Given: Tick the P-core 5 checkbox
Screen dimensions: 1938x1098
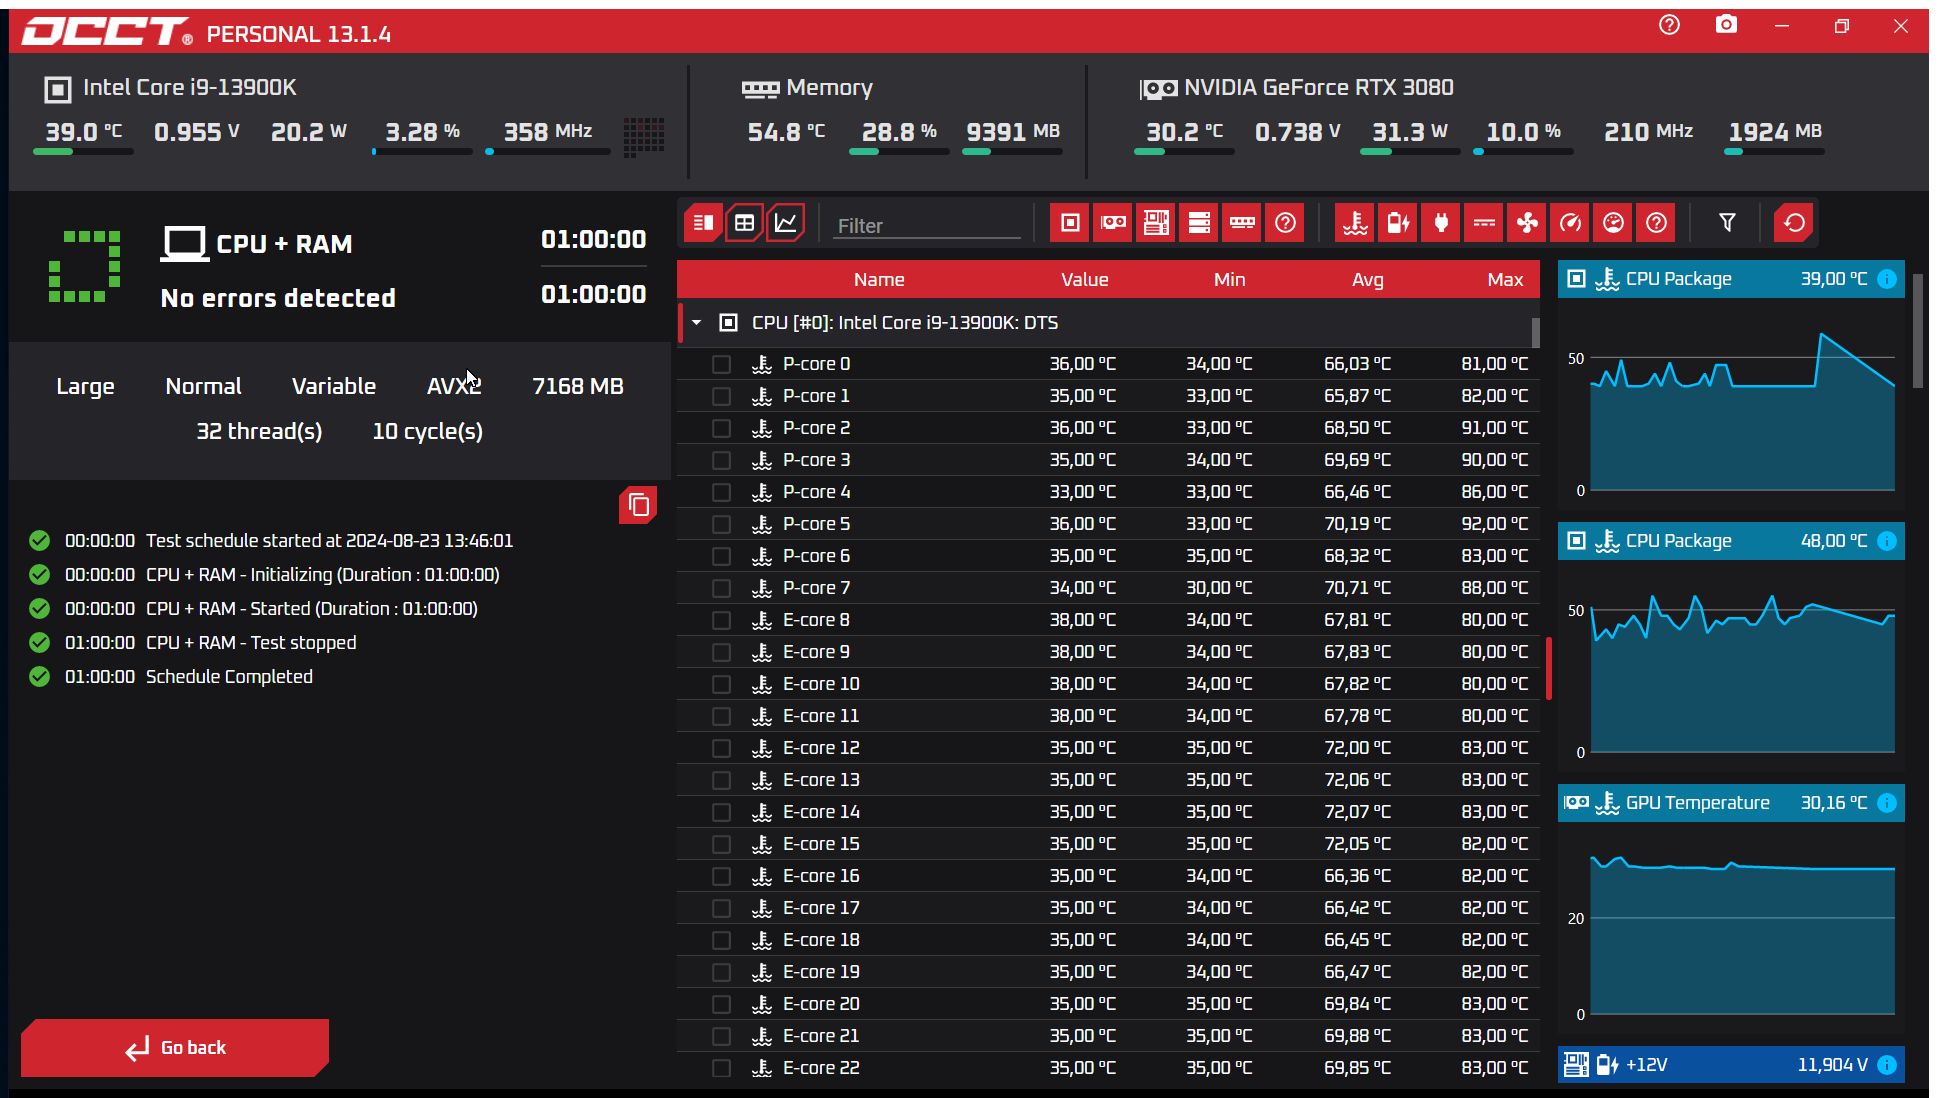Looking at the screenshot, I should pyautogui.click(x=721, y=524).
